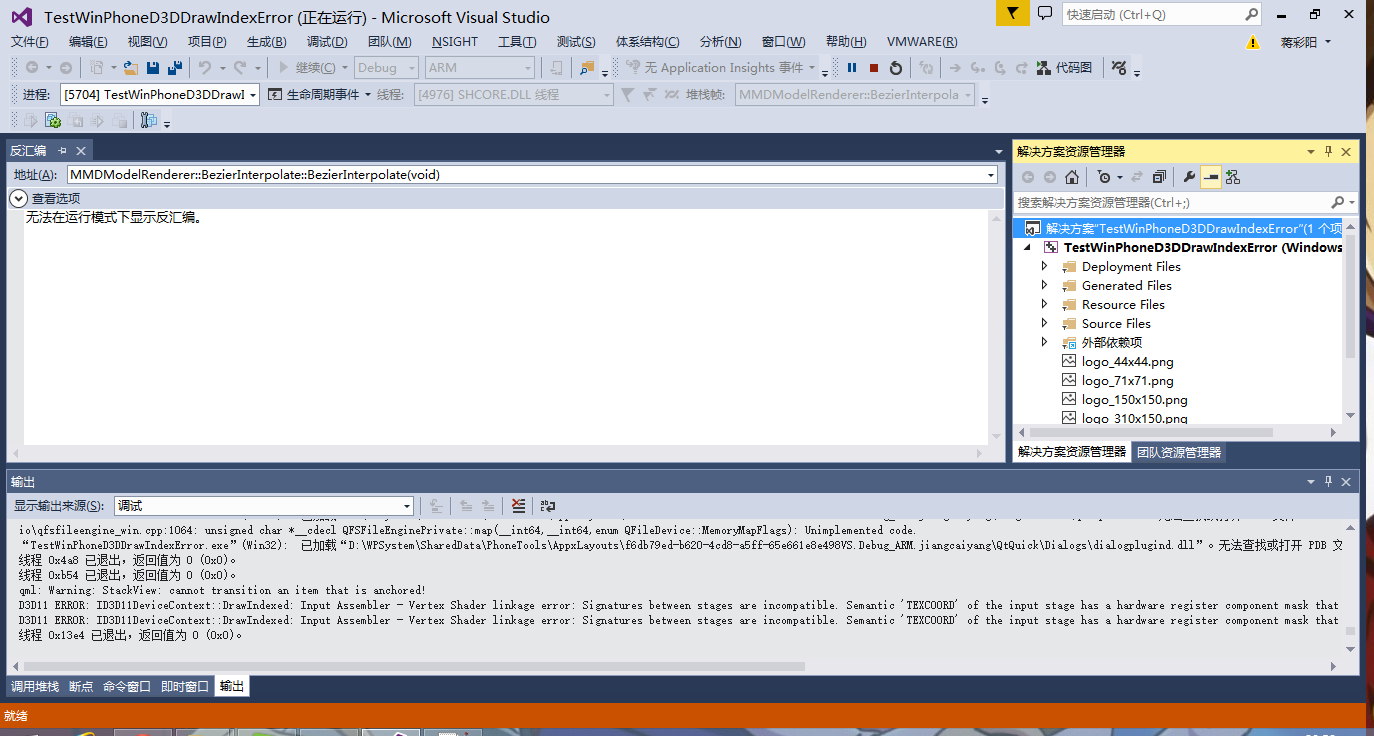Toggle word wrap in the Output window
Image resolution: width=1374 pixels, height=736 pixels.
pyautogui.click(x=548, y=506)
